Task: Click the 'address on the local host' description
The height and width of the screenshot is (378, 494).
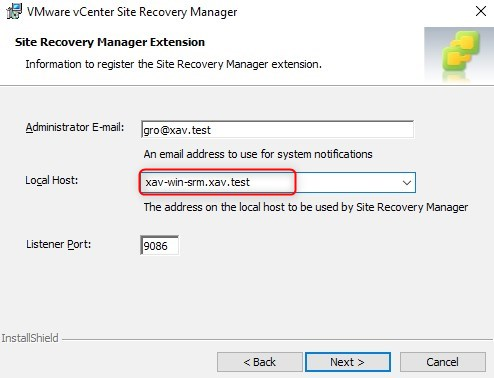Action: pyautogui.click(x=306, y=207)
